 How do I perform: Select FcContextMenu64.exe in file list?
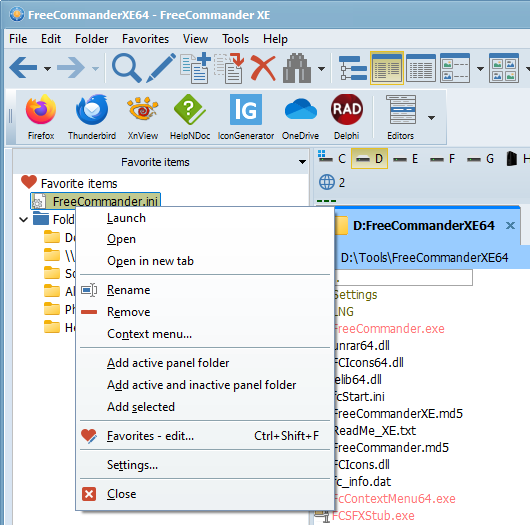[x=394, y=499]
